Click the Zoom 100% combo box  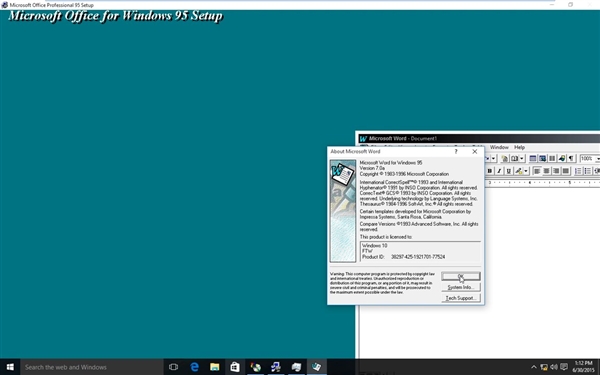590,158
